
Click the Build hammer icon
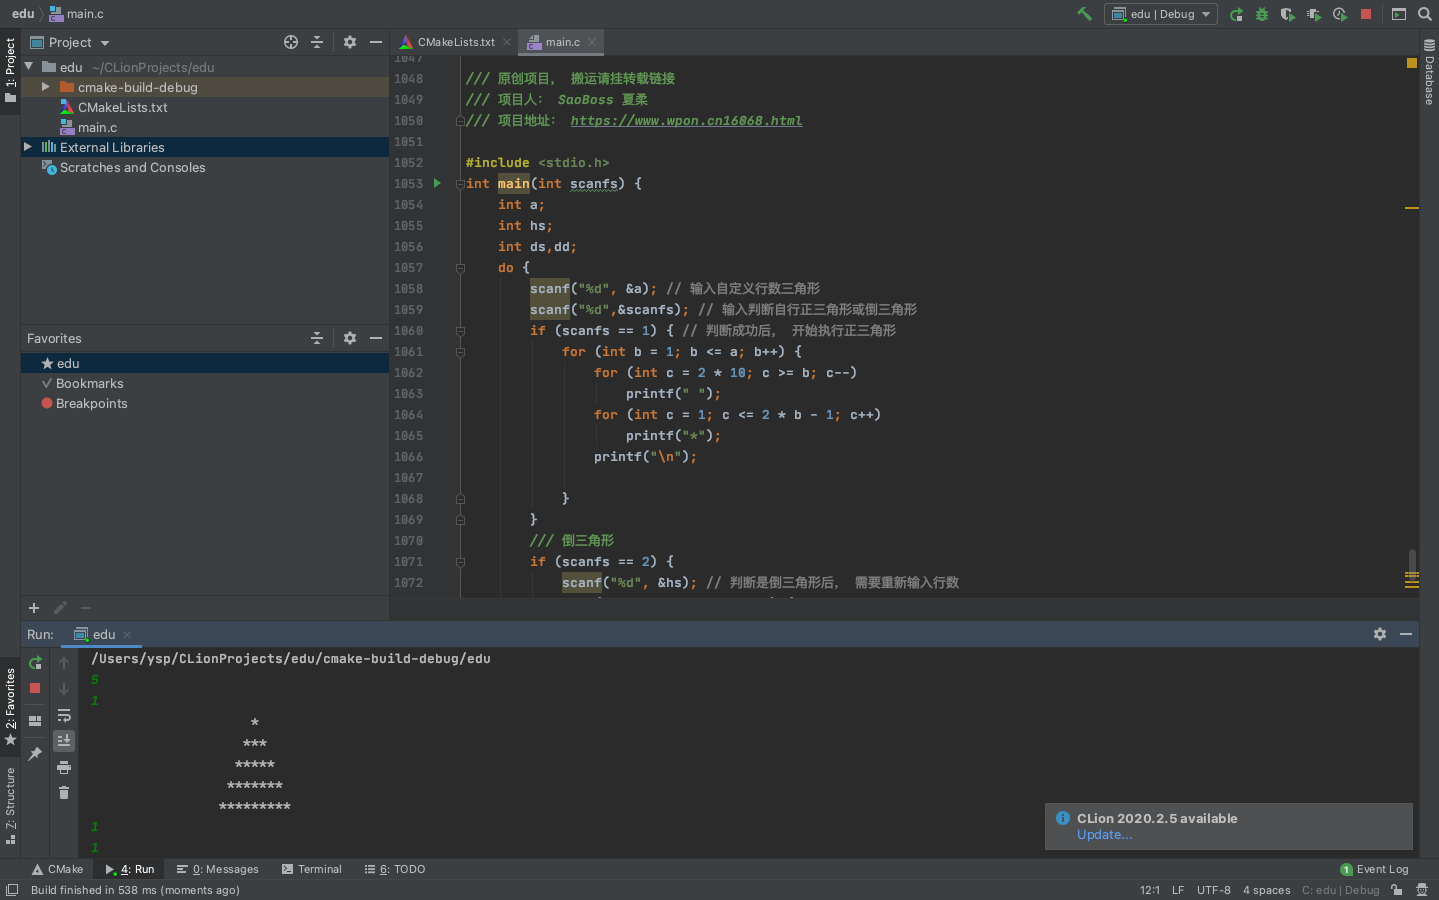(1084, 14)
